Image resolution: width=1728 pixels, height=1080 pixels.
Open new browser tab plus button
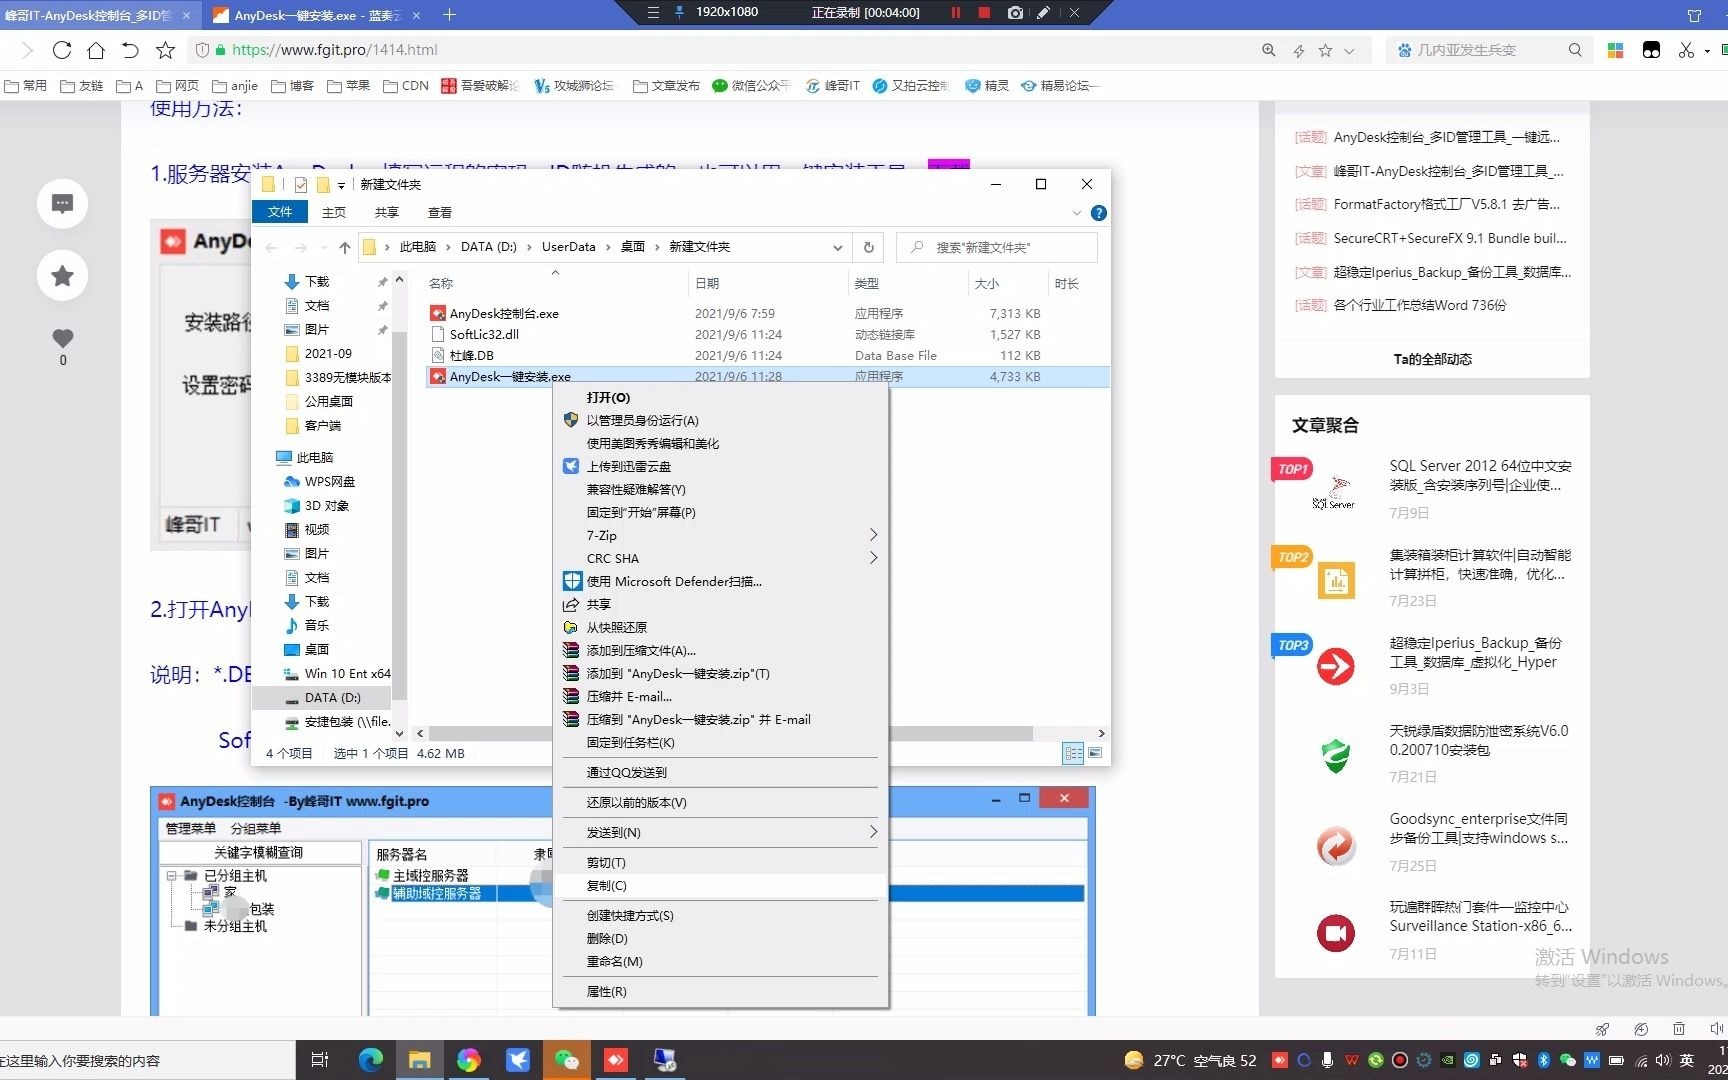tap(449, 14)
